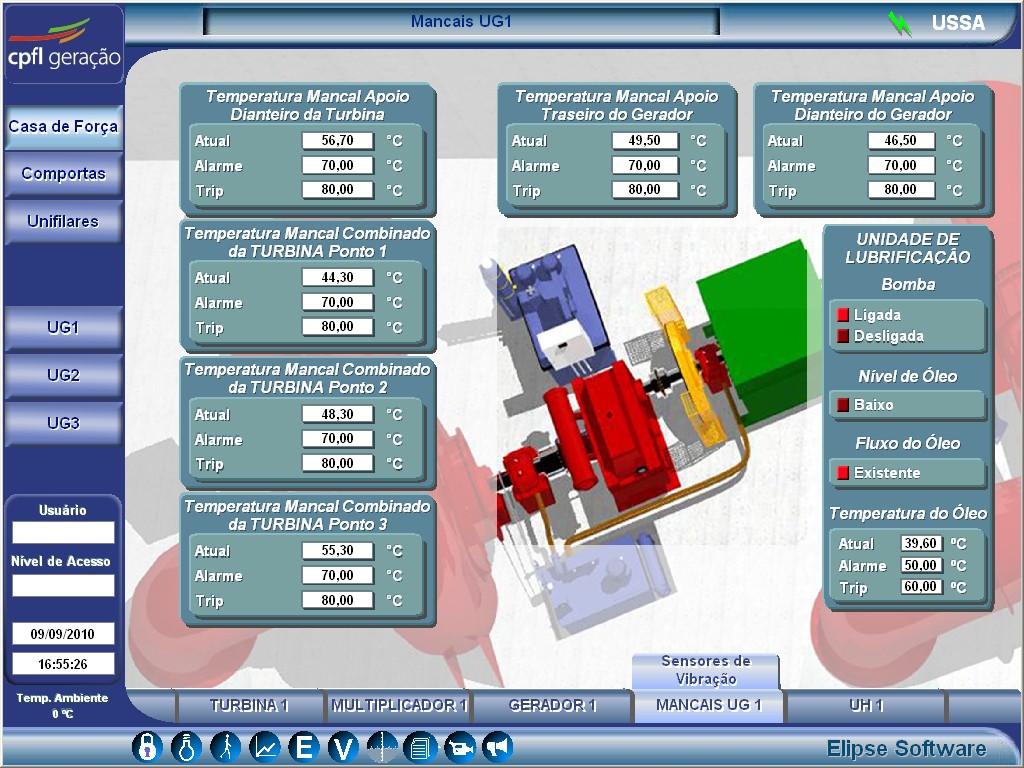Click the 56,70 turbine bearing value
The image size is (1024, 768).
pos(338,140)
